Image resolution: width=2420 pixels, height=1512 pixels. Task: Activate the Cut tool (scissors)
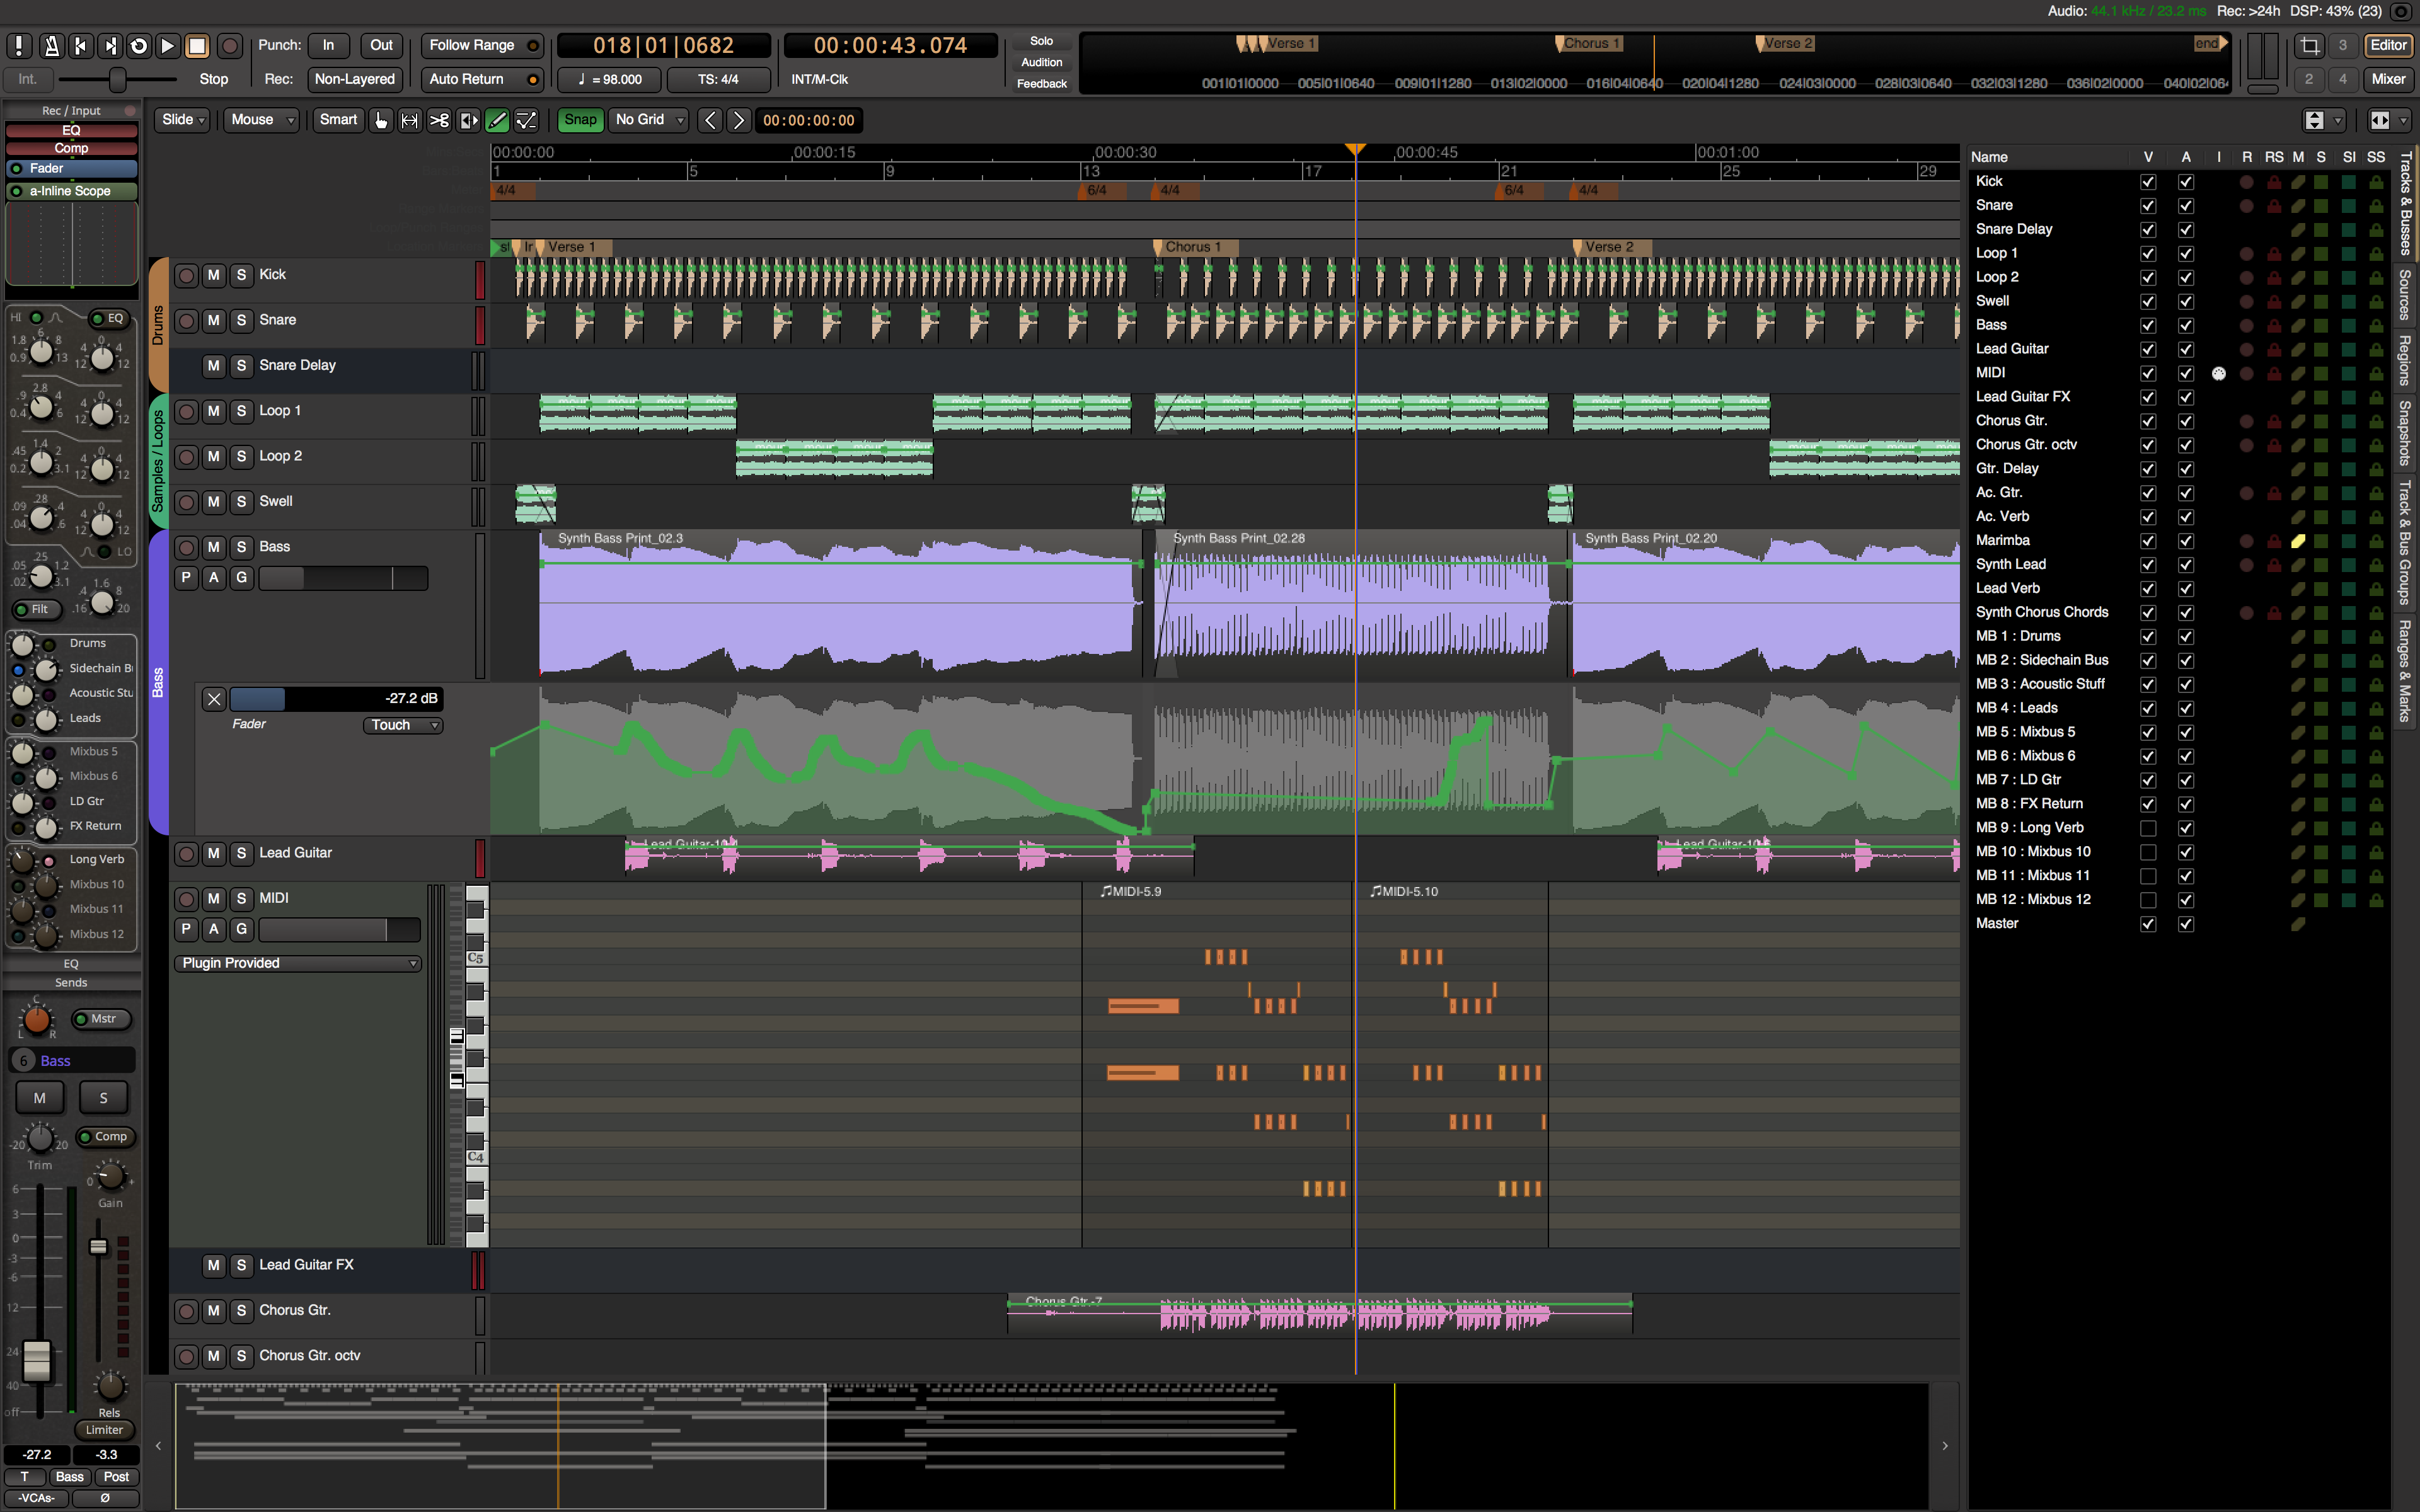pos(439,120)
